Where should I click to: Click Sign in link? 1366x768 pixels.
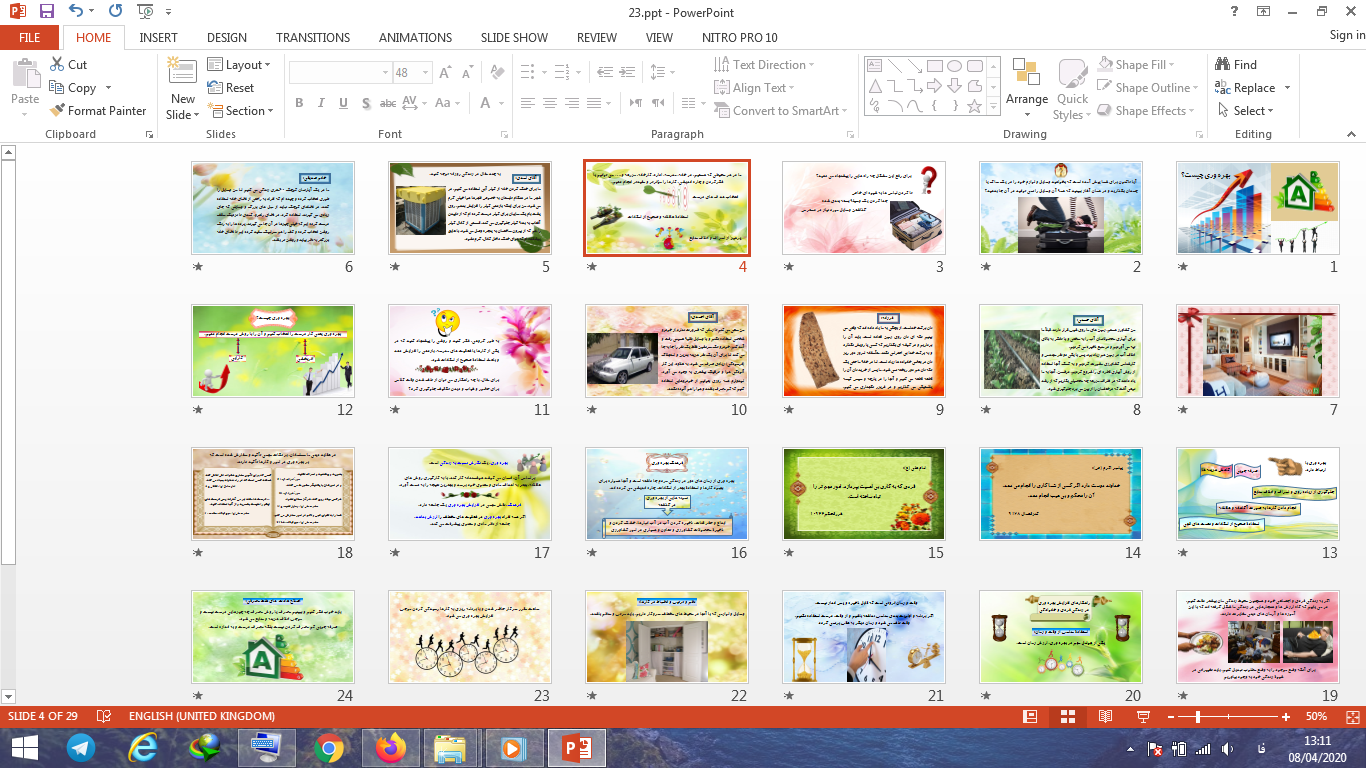1346,36
